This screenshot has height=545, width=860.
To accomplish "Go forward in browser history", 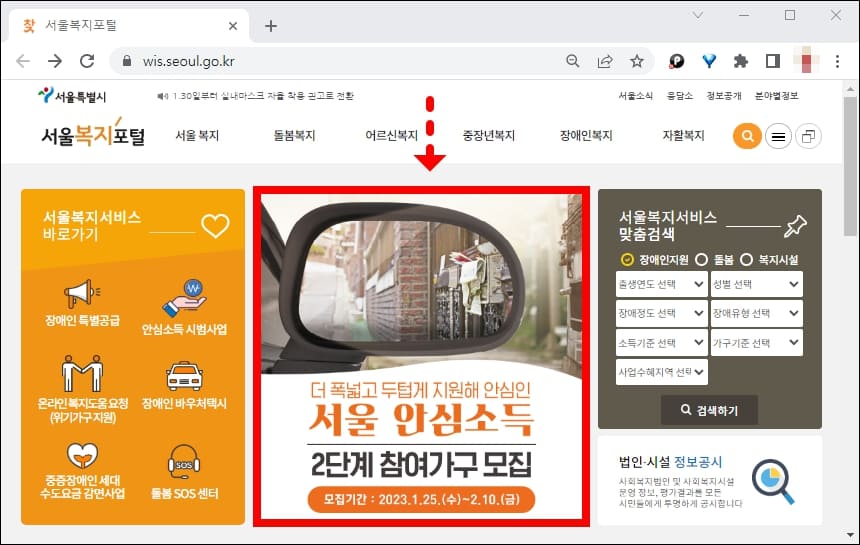I will click(x=55, y=61).
